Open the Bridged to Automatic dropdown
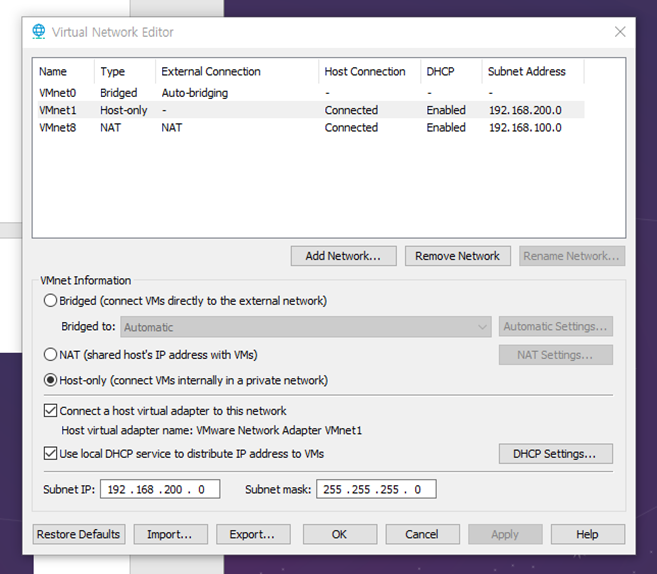 coord(306,327)
